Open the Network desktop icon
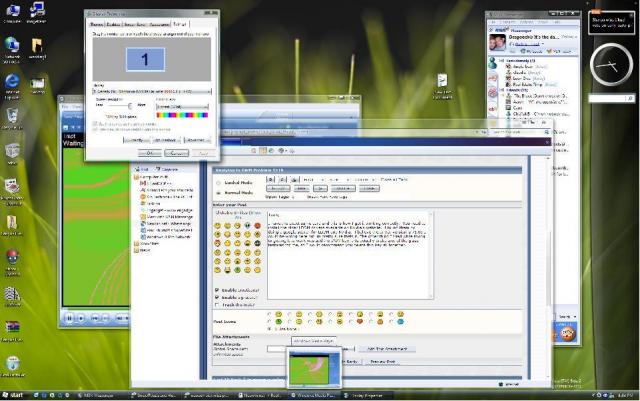 [x=12, y=50]
